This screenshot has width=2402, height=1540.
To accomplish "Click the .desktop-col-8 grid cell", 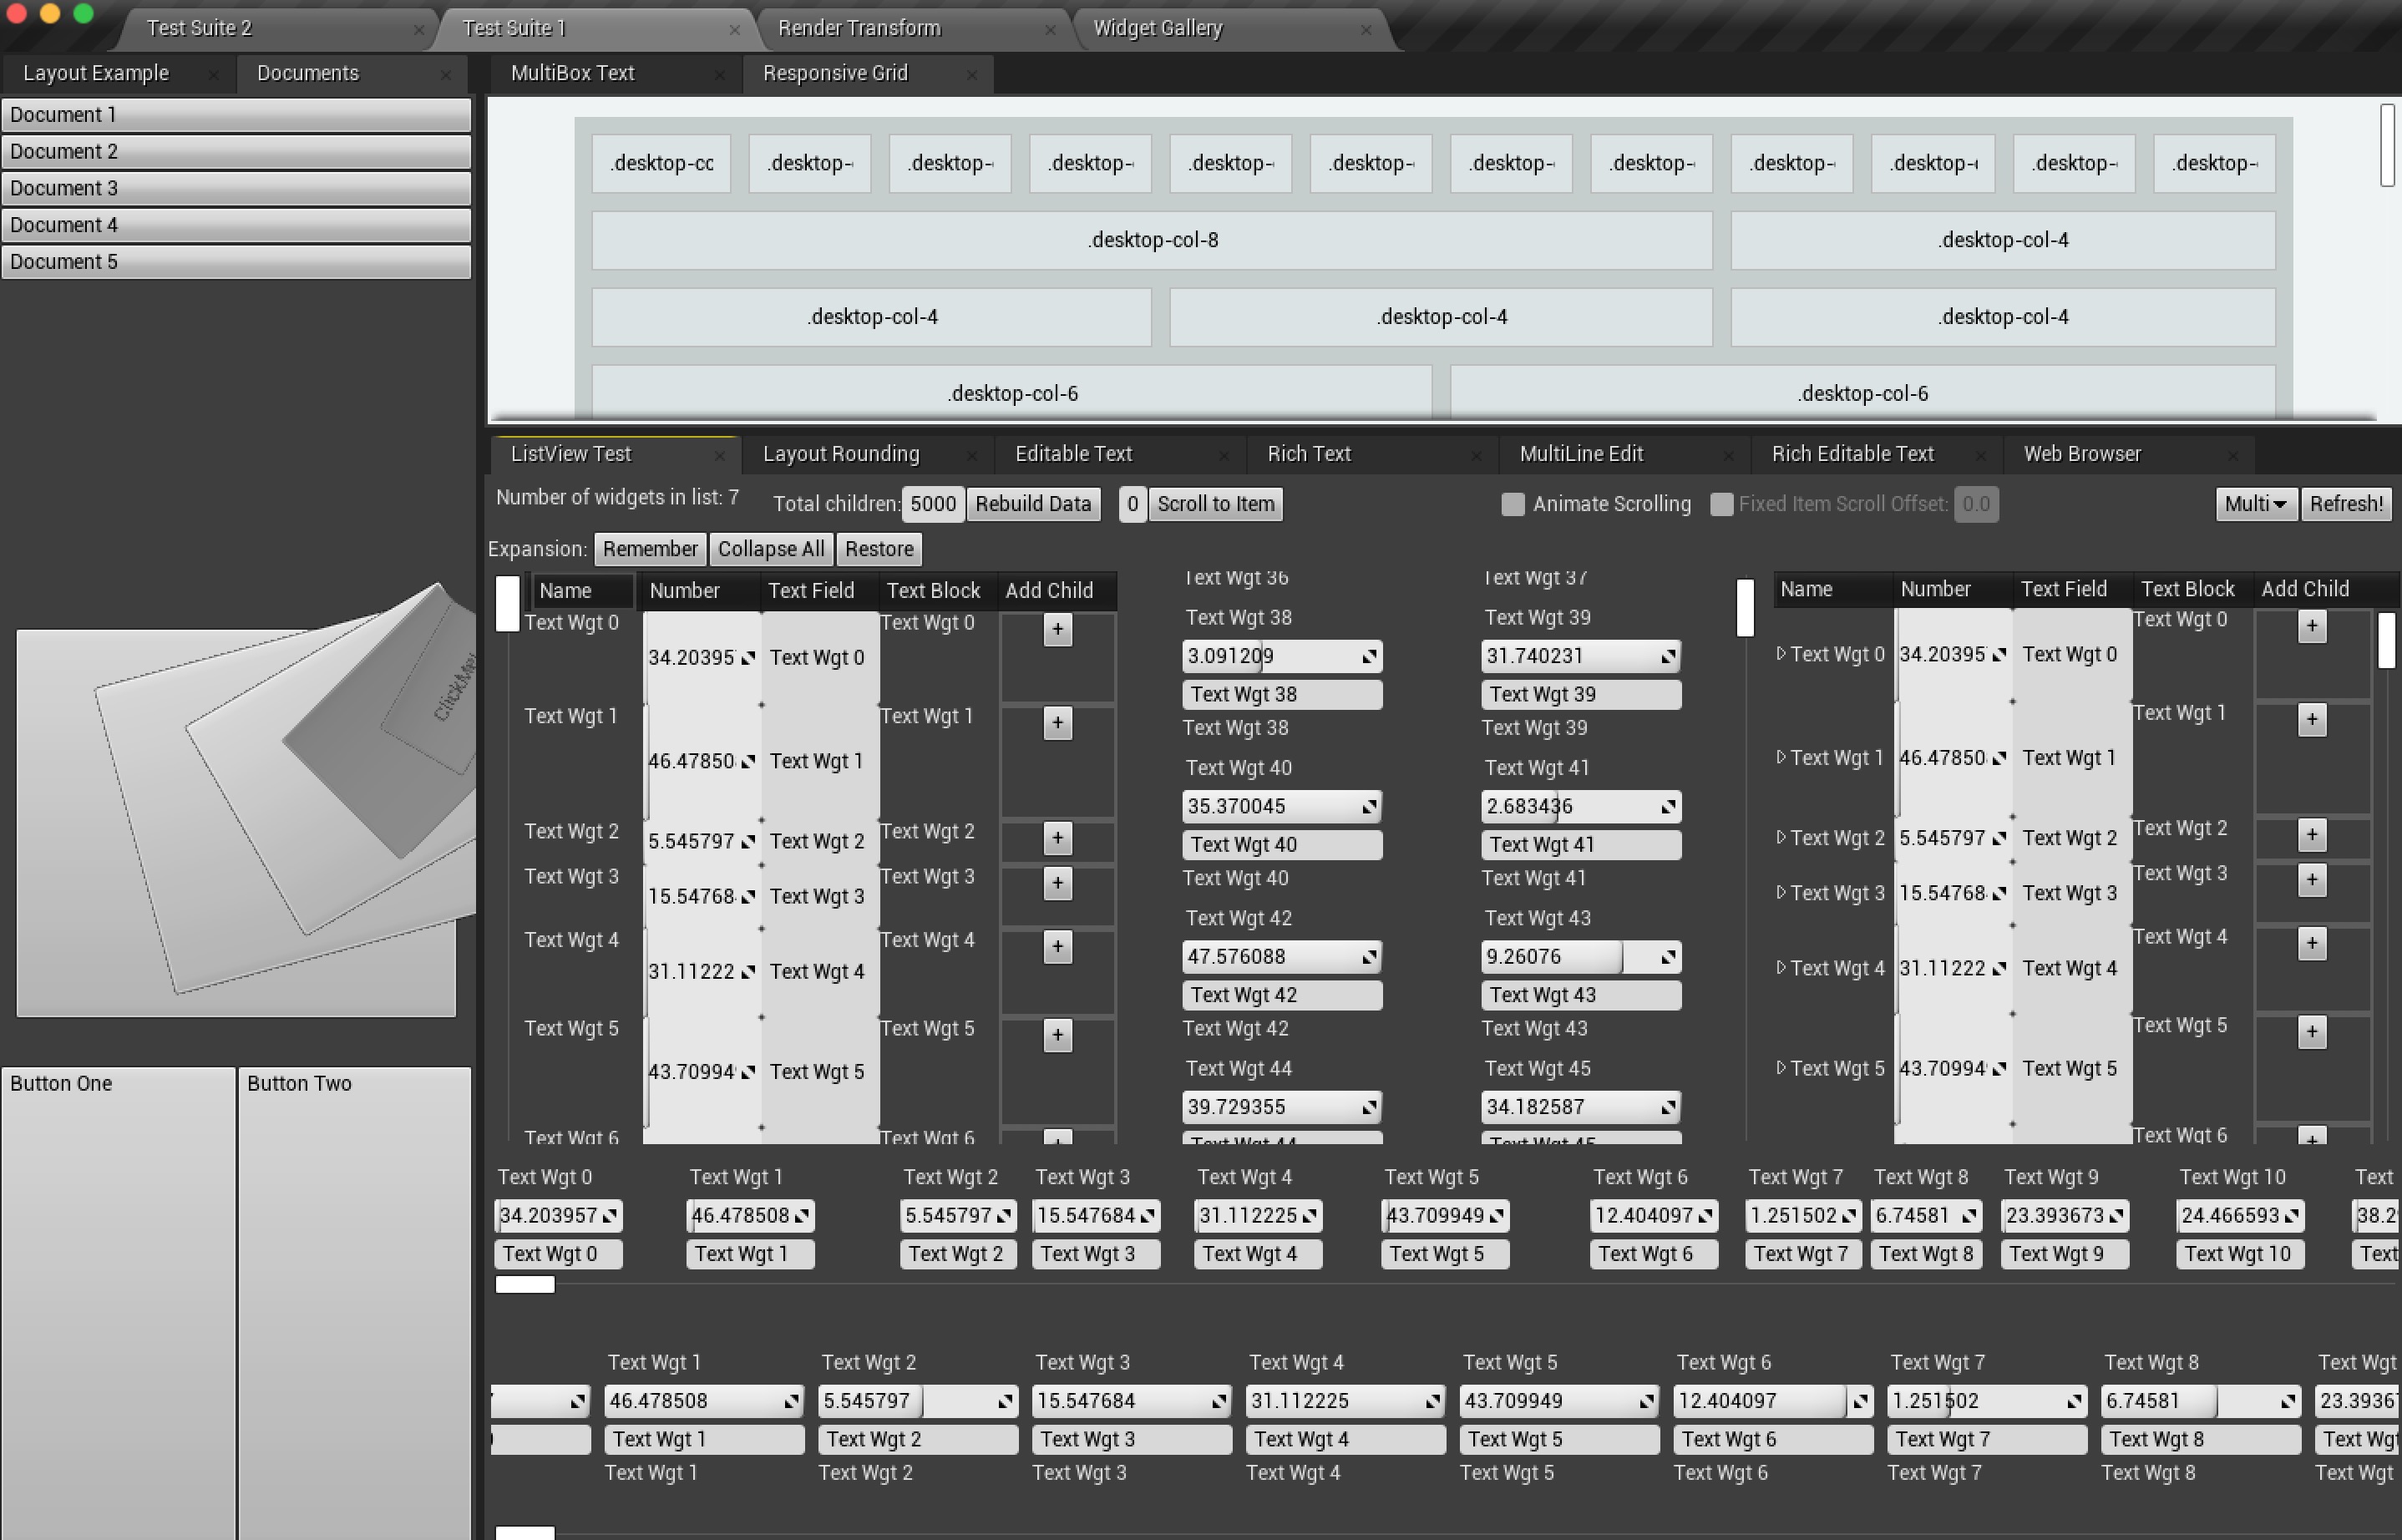I will pyautogui.click(x=1152, y=240).
